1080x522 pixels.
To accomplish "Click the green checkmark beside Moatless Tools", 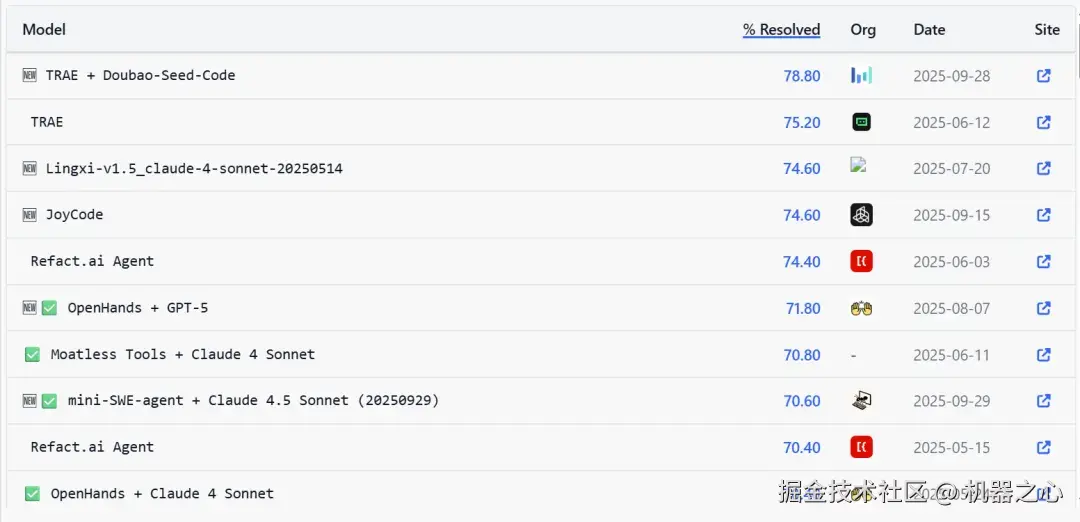I will click(x=32, y=355).
